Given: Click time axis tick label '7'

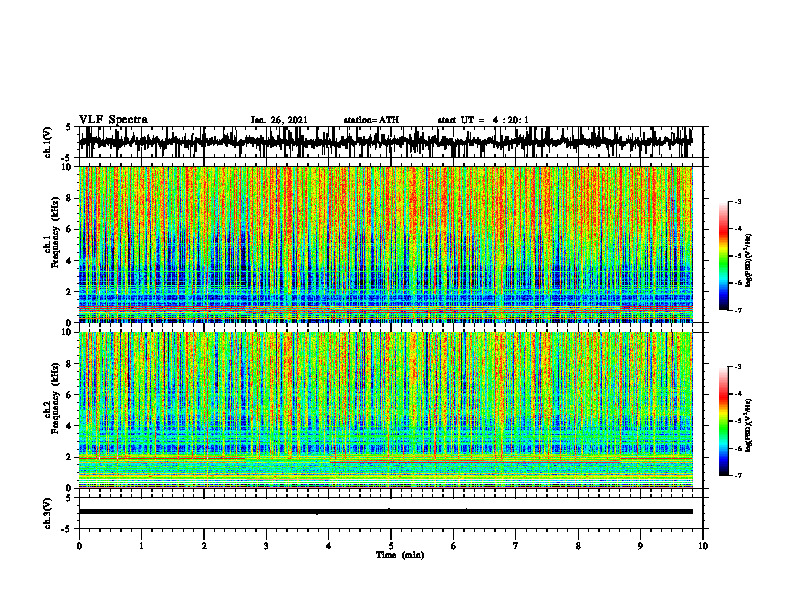Looking at the screenshot, I should (x=516, y=546).
